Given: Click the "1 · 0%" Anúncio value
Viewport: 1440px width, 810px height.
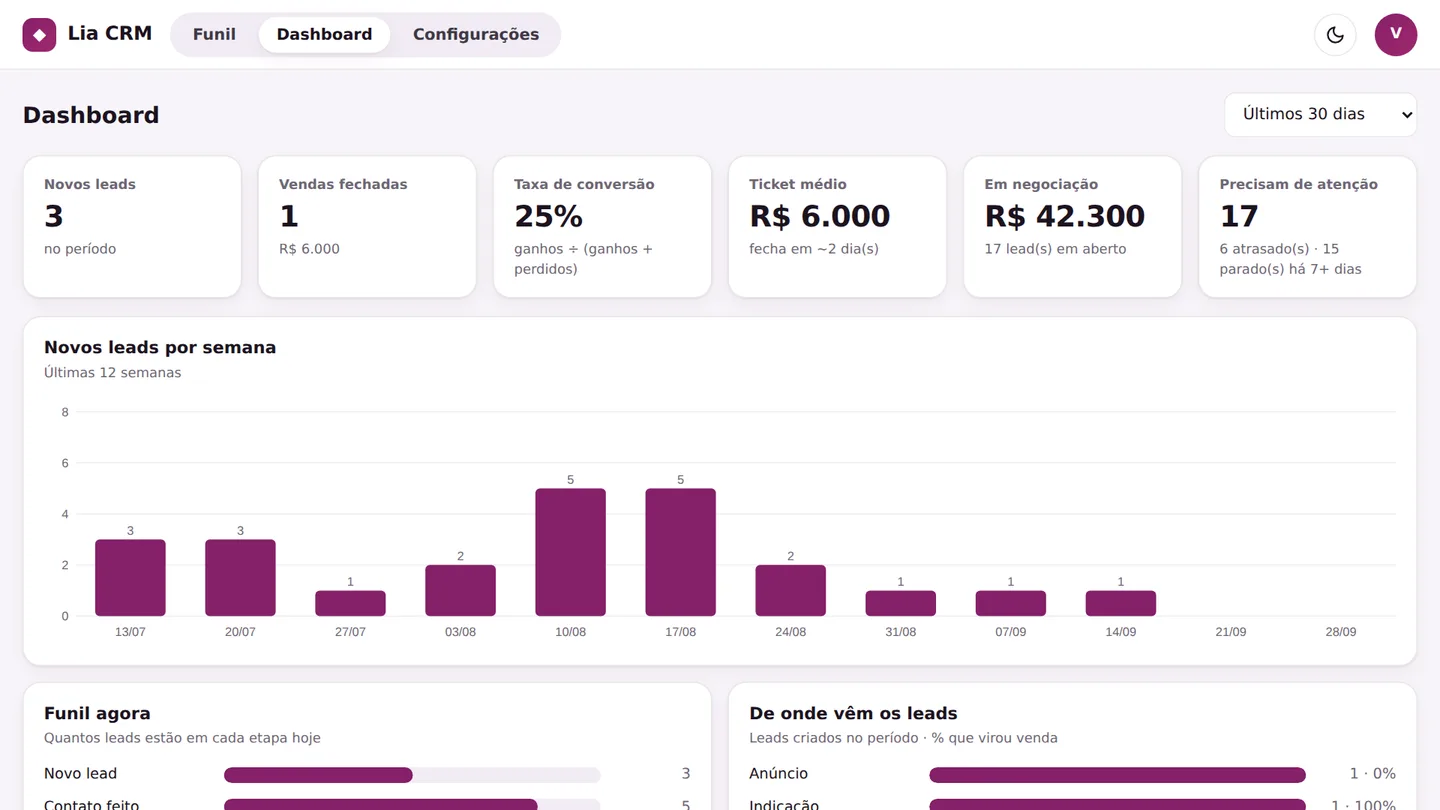Looking at the screenshot, I should coord(1372,774).
